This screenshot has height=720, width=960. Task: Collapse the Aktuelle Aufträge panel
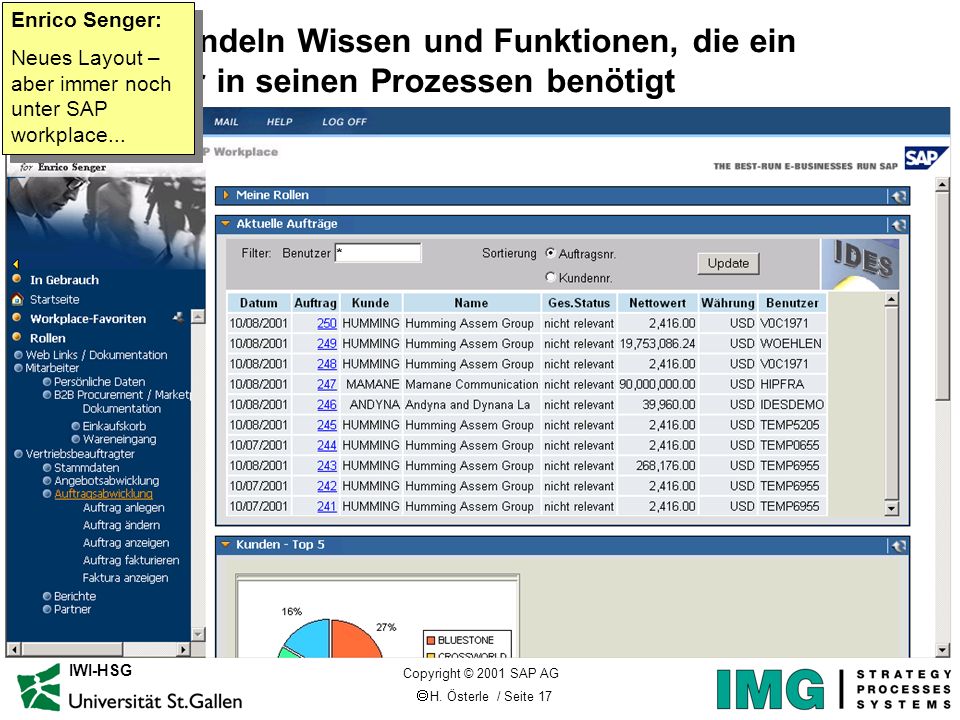pos(225,224)
